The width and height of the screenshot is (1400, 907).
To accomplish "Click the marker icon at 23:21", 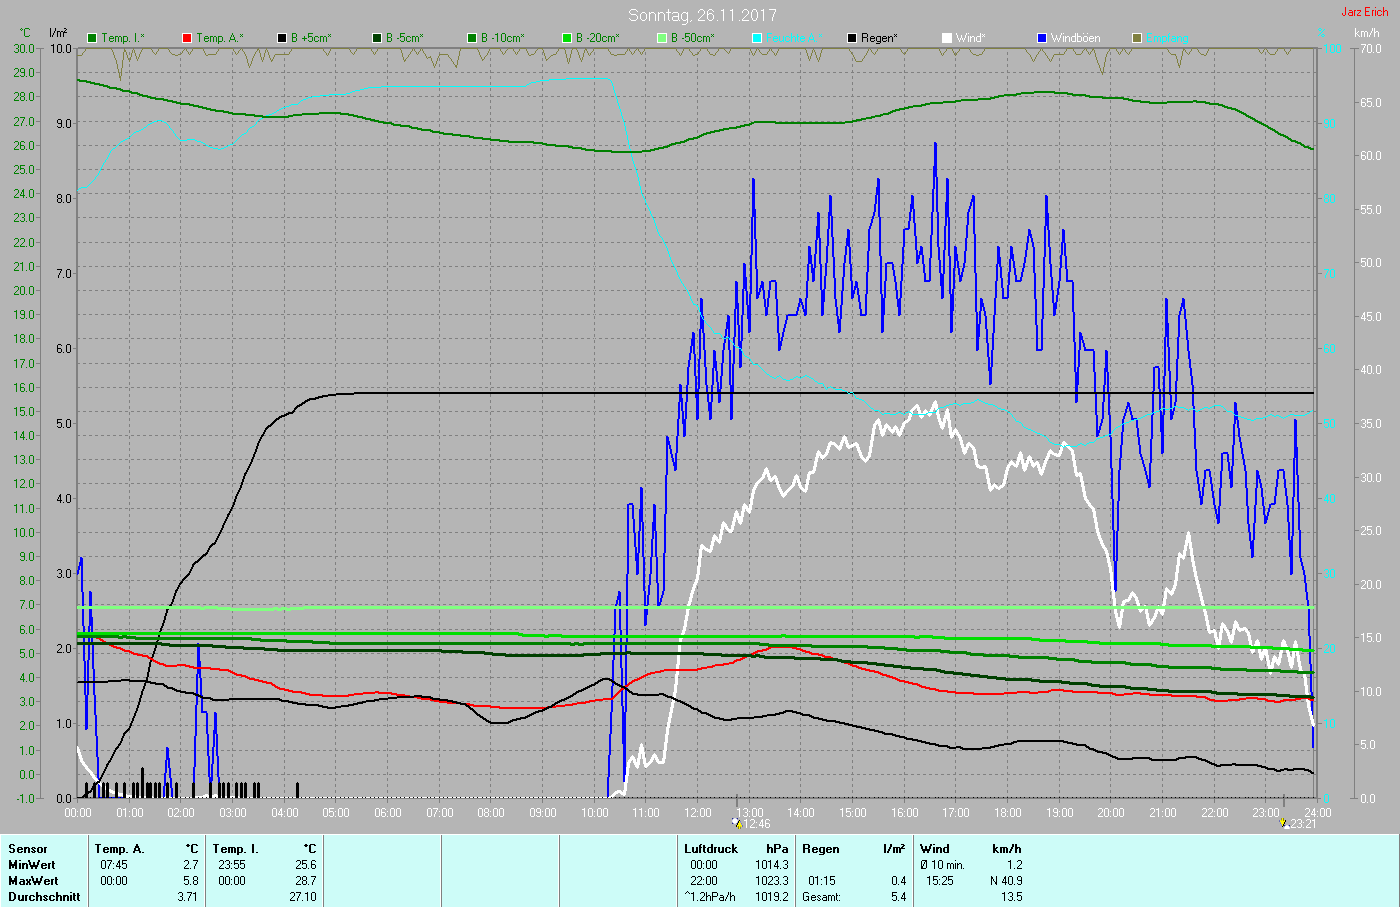I will [1284, 824].
